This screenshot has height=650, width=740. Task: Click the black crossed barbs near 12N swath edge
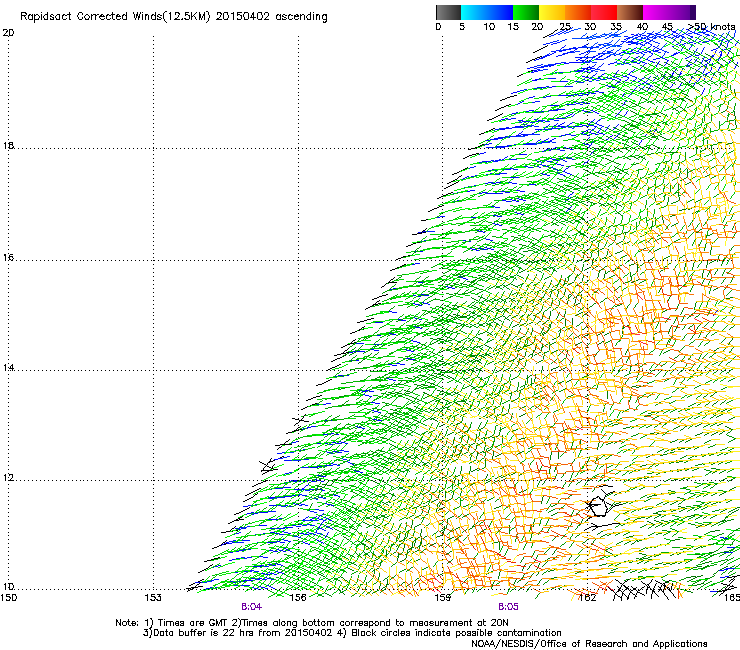pos(269,465)
